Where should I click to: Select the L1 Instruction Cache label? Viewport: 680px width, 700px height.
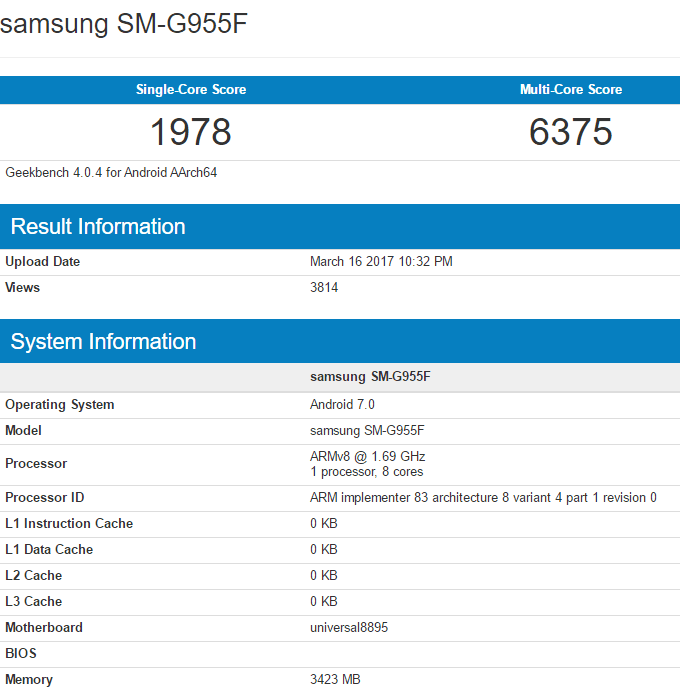(x=69, y=524)
